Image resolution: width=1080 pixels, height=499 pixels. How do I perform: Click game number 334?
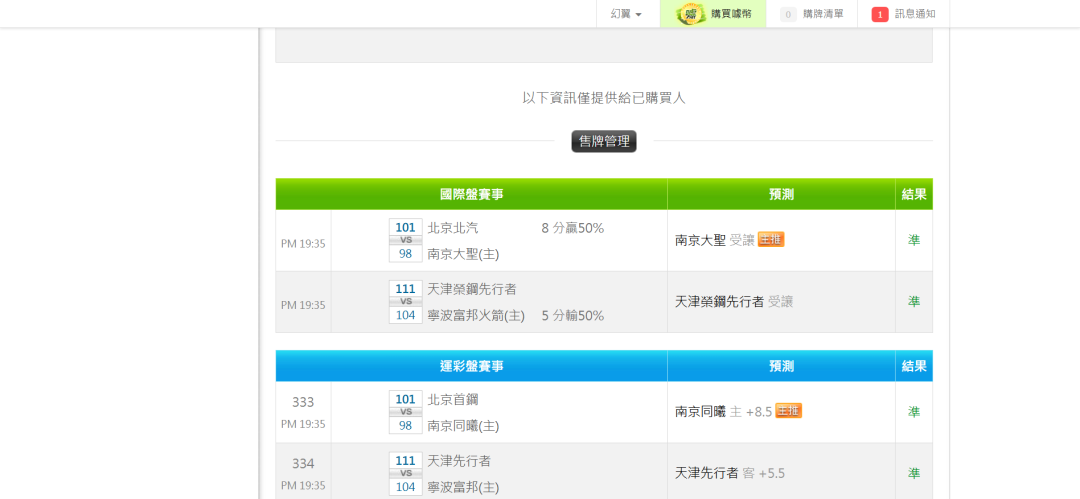coord(303,463)
